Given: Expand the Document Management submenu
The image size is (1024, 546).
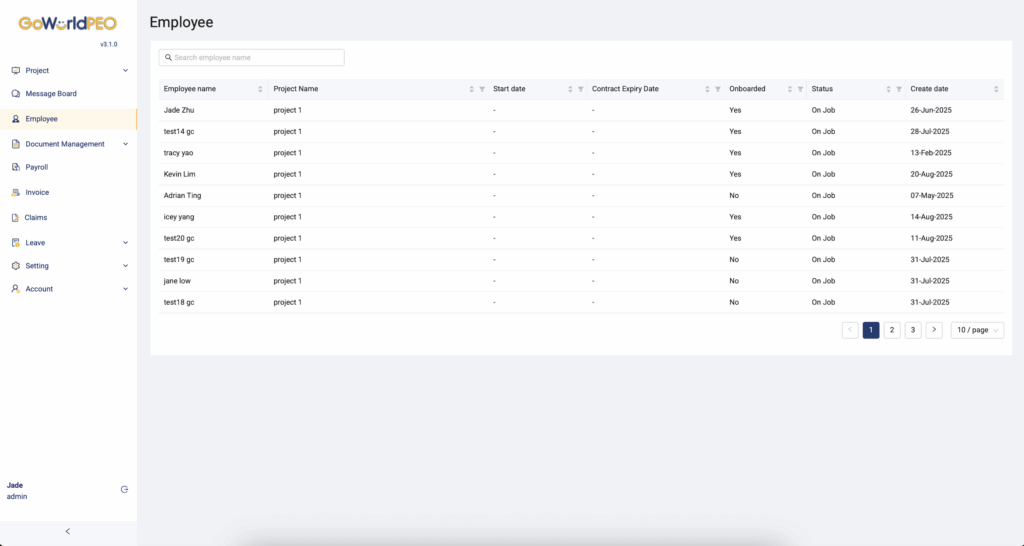Looking at the screenshot, I should (x=125, y=144).
